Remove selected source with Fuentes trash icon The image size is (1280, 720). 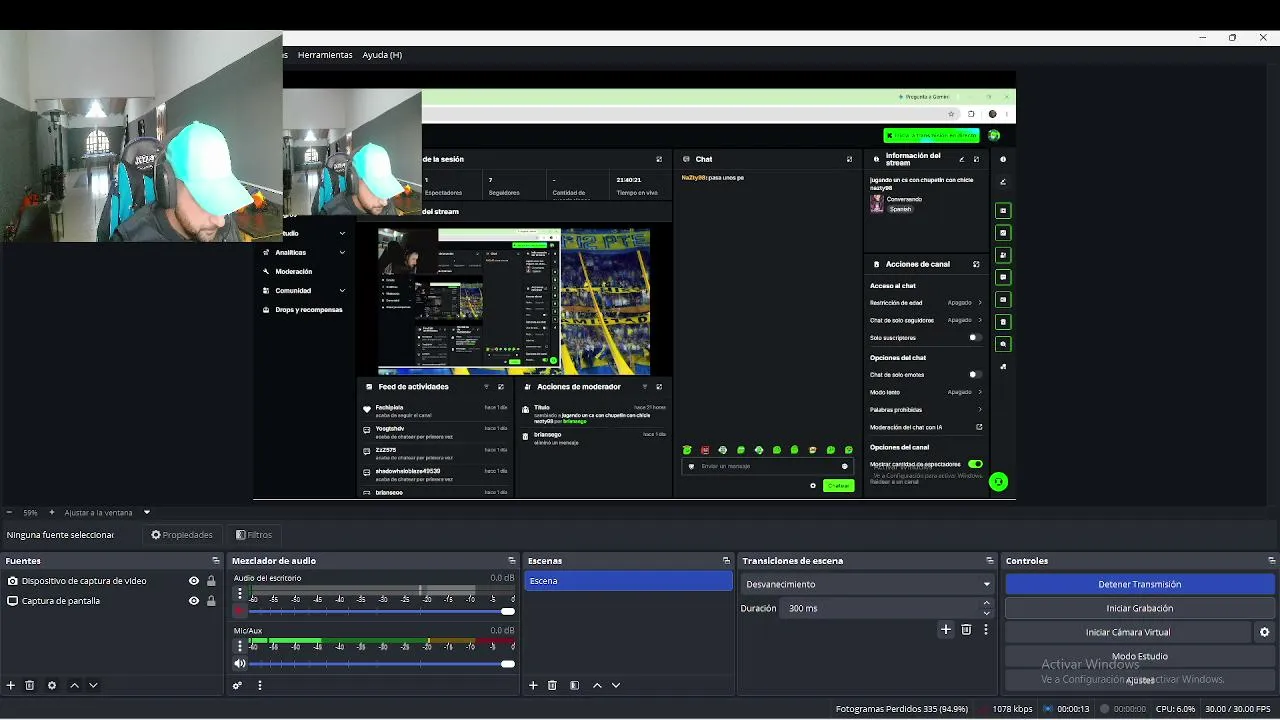pos(30,685)
